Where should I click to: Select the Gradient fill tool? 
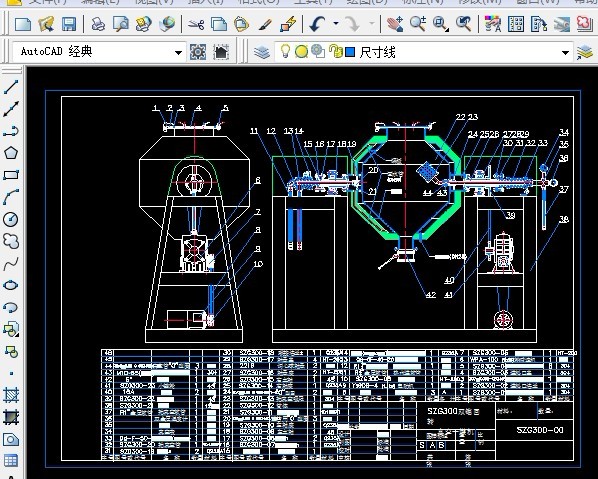(x=11, y=417)
